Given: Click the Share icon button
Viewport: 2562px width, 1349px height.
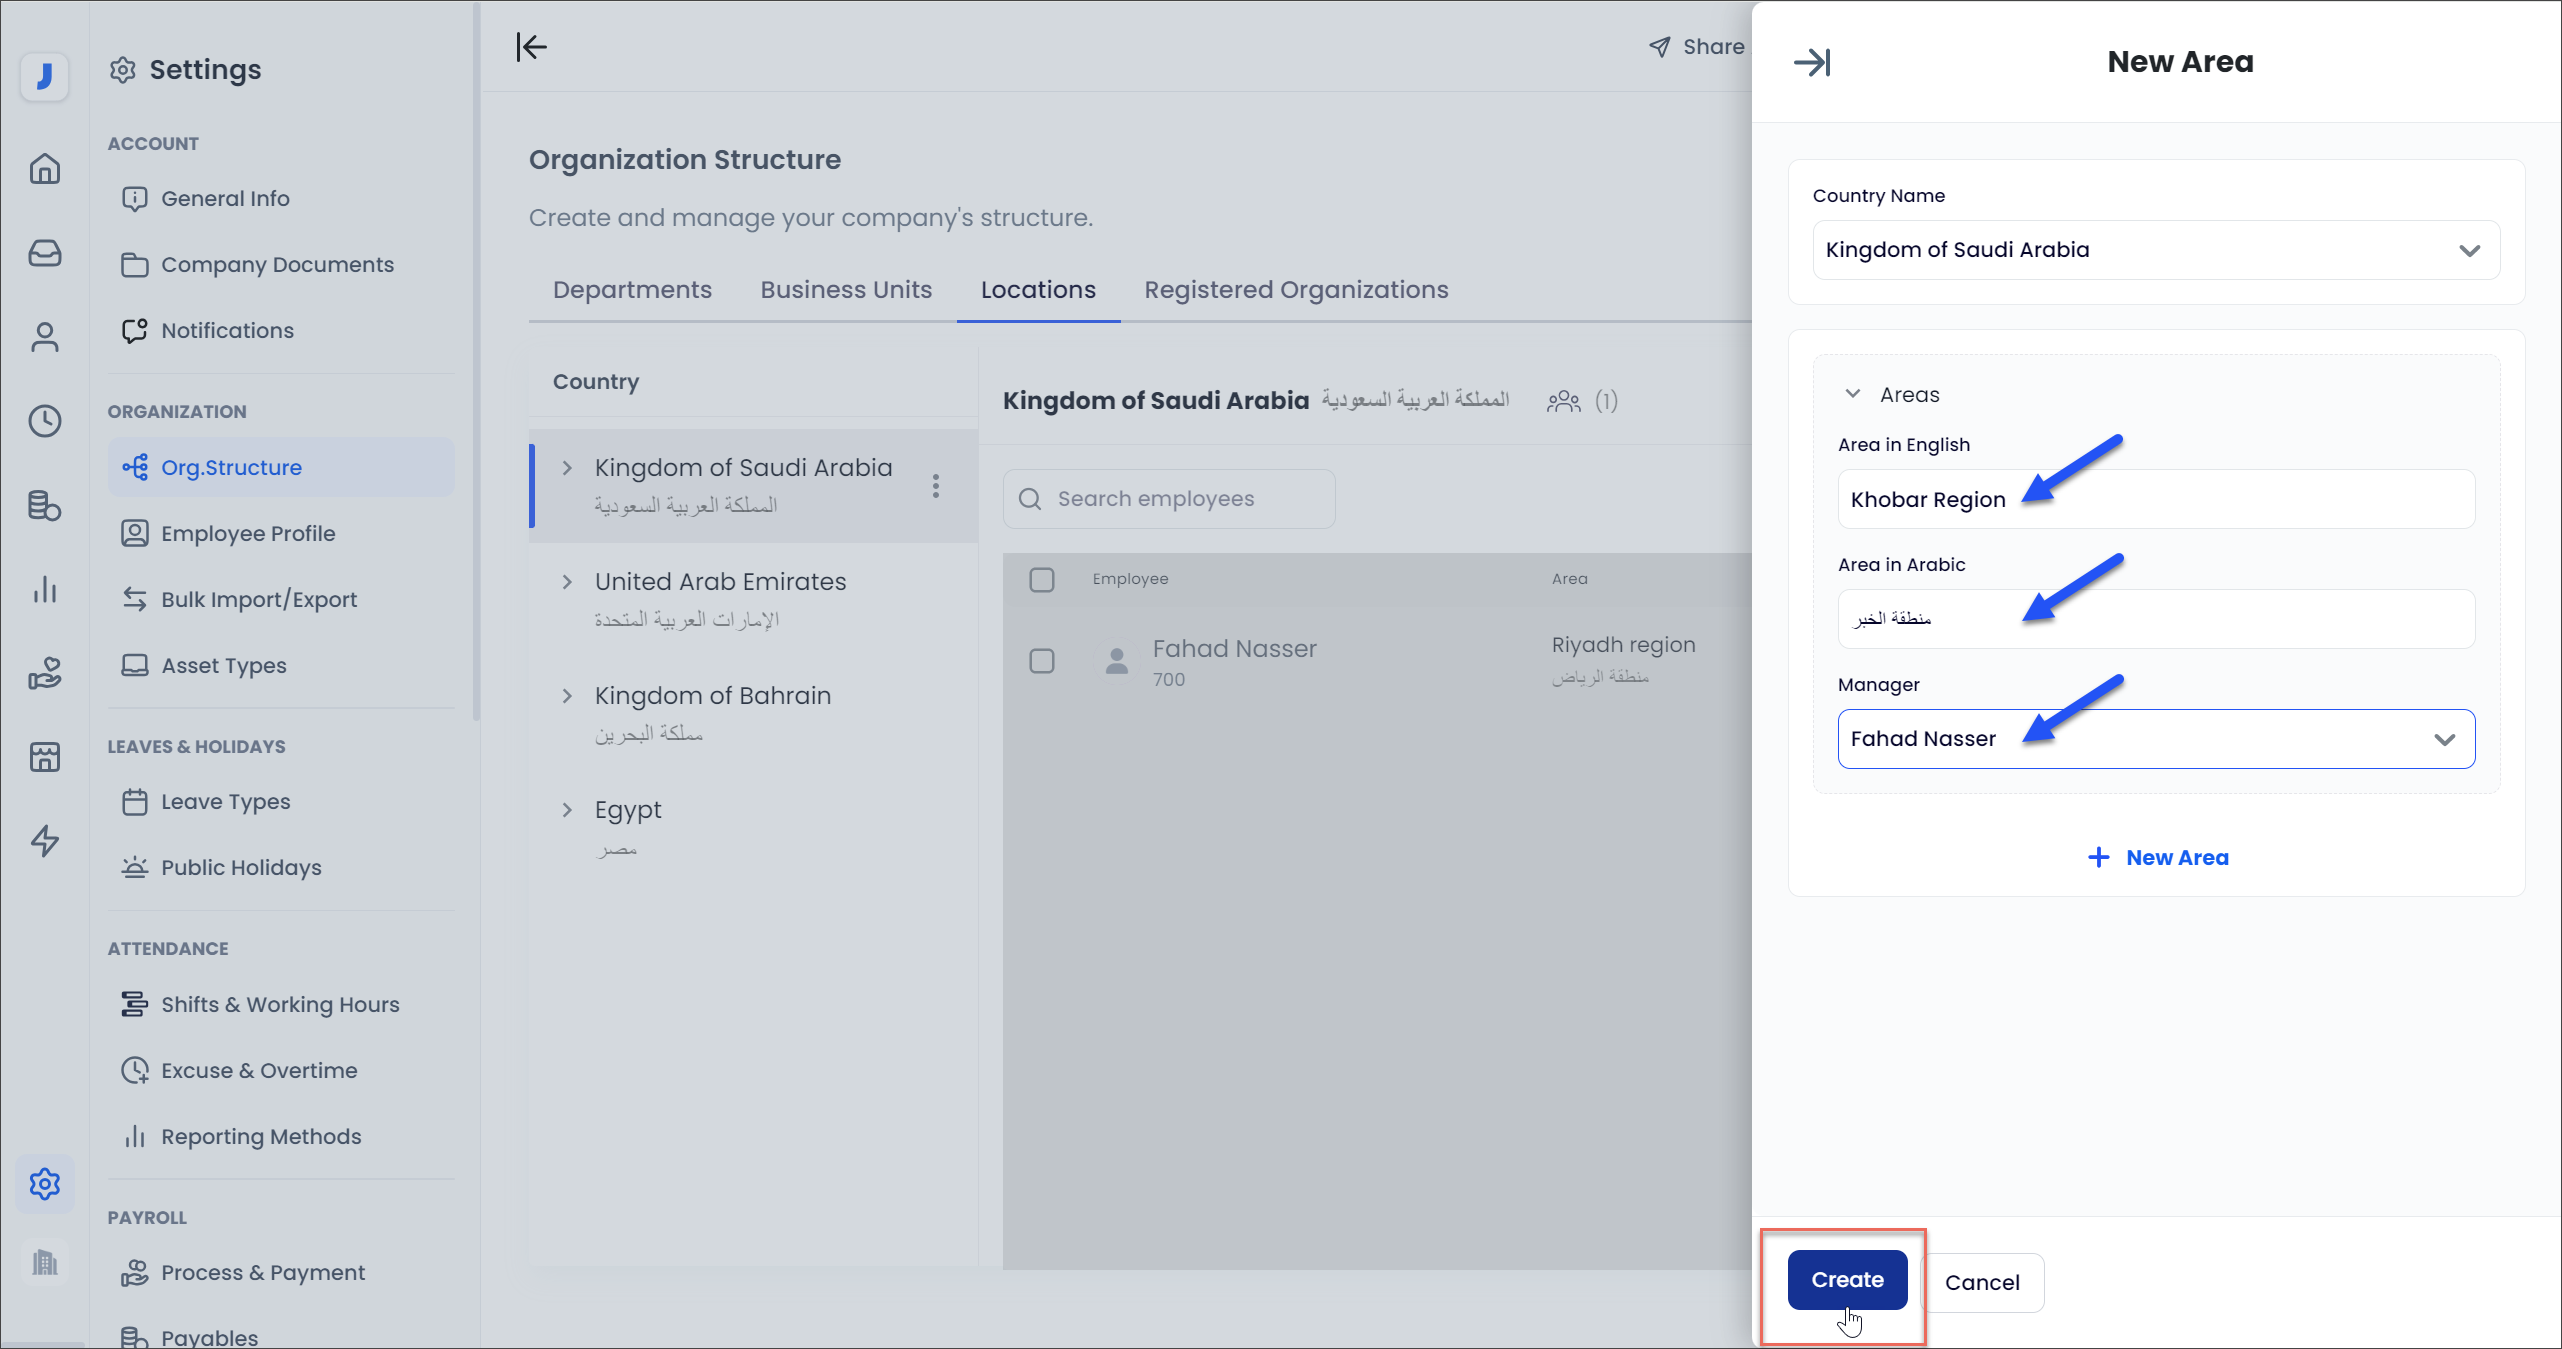Looking at the screenshot, I should tap(1696, 47).
